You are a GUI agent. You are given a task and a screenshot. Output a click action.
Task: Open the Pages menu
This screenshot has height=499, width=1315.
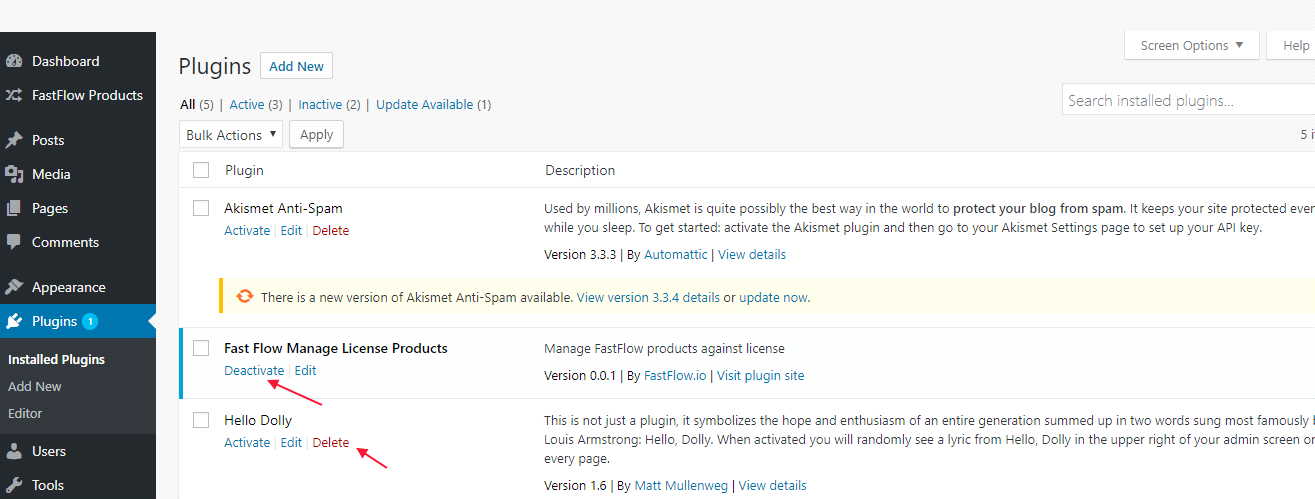point(50,208)
